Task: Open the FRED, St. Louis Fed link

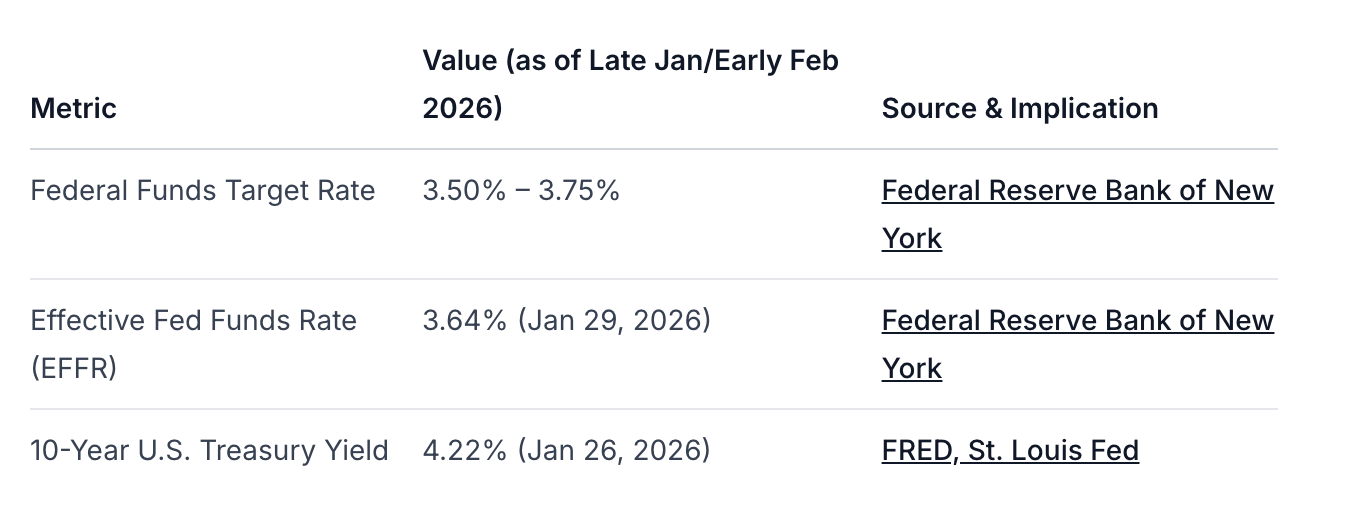Action: [x=1010, y=451]
